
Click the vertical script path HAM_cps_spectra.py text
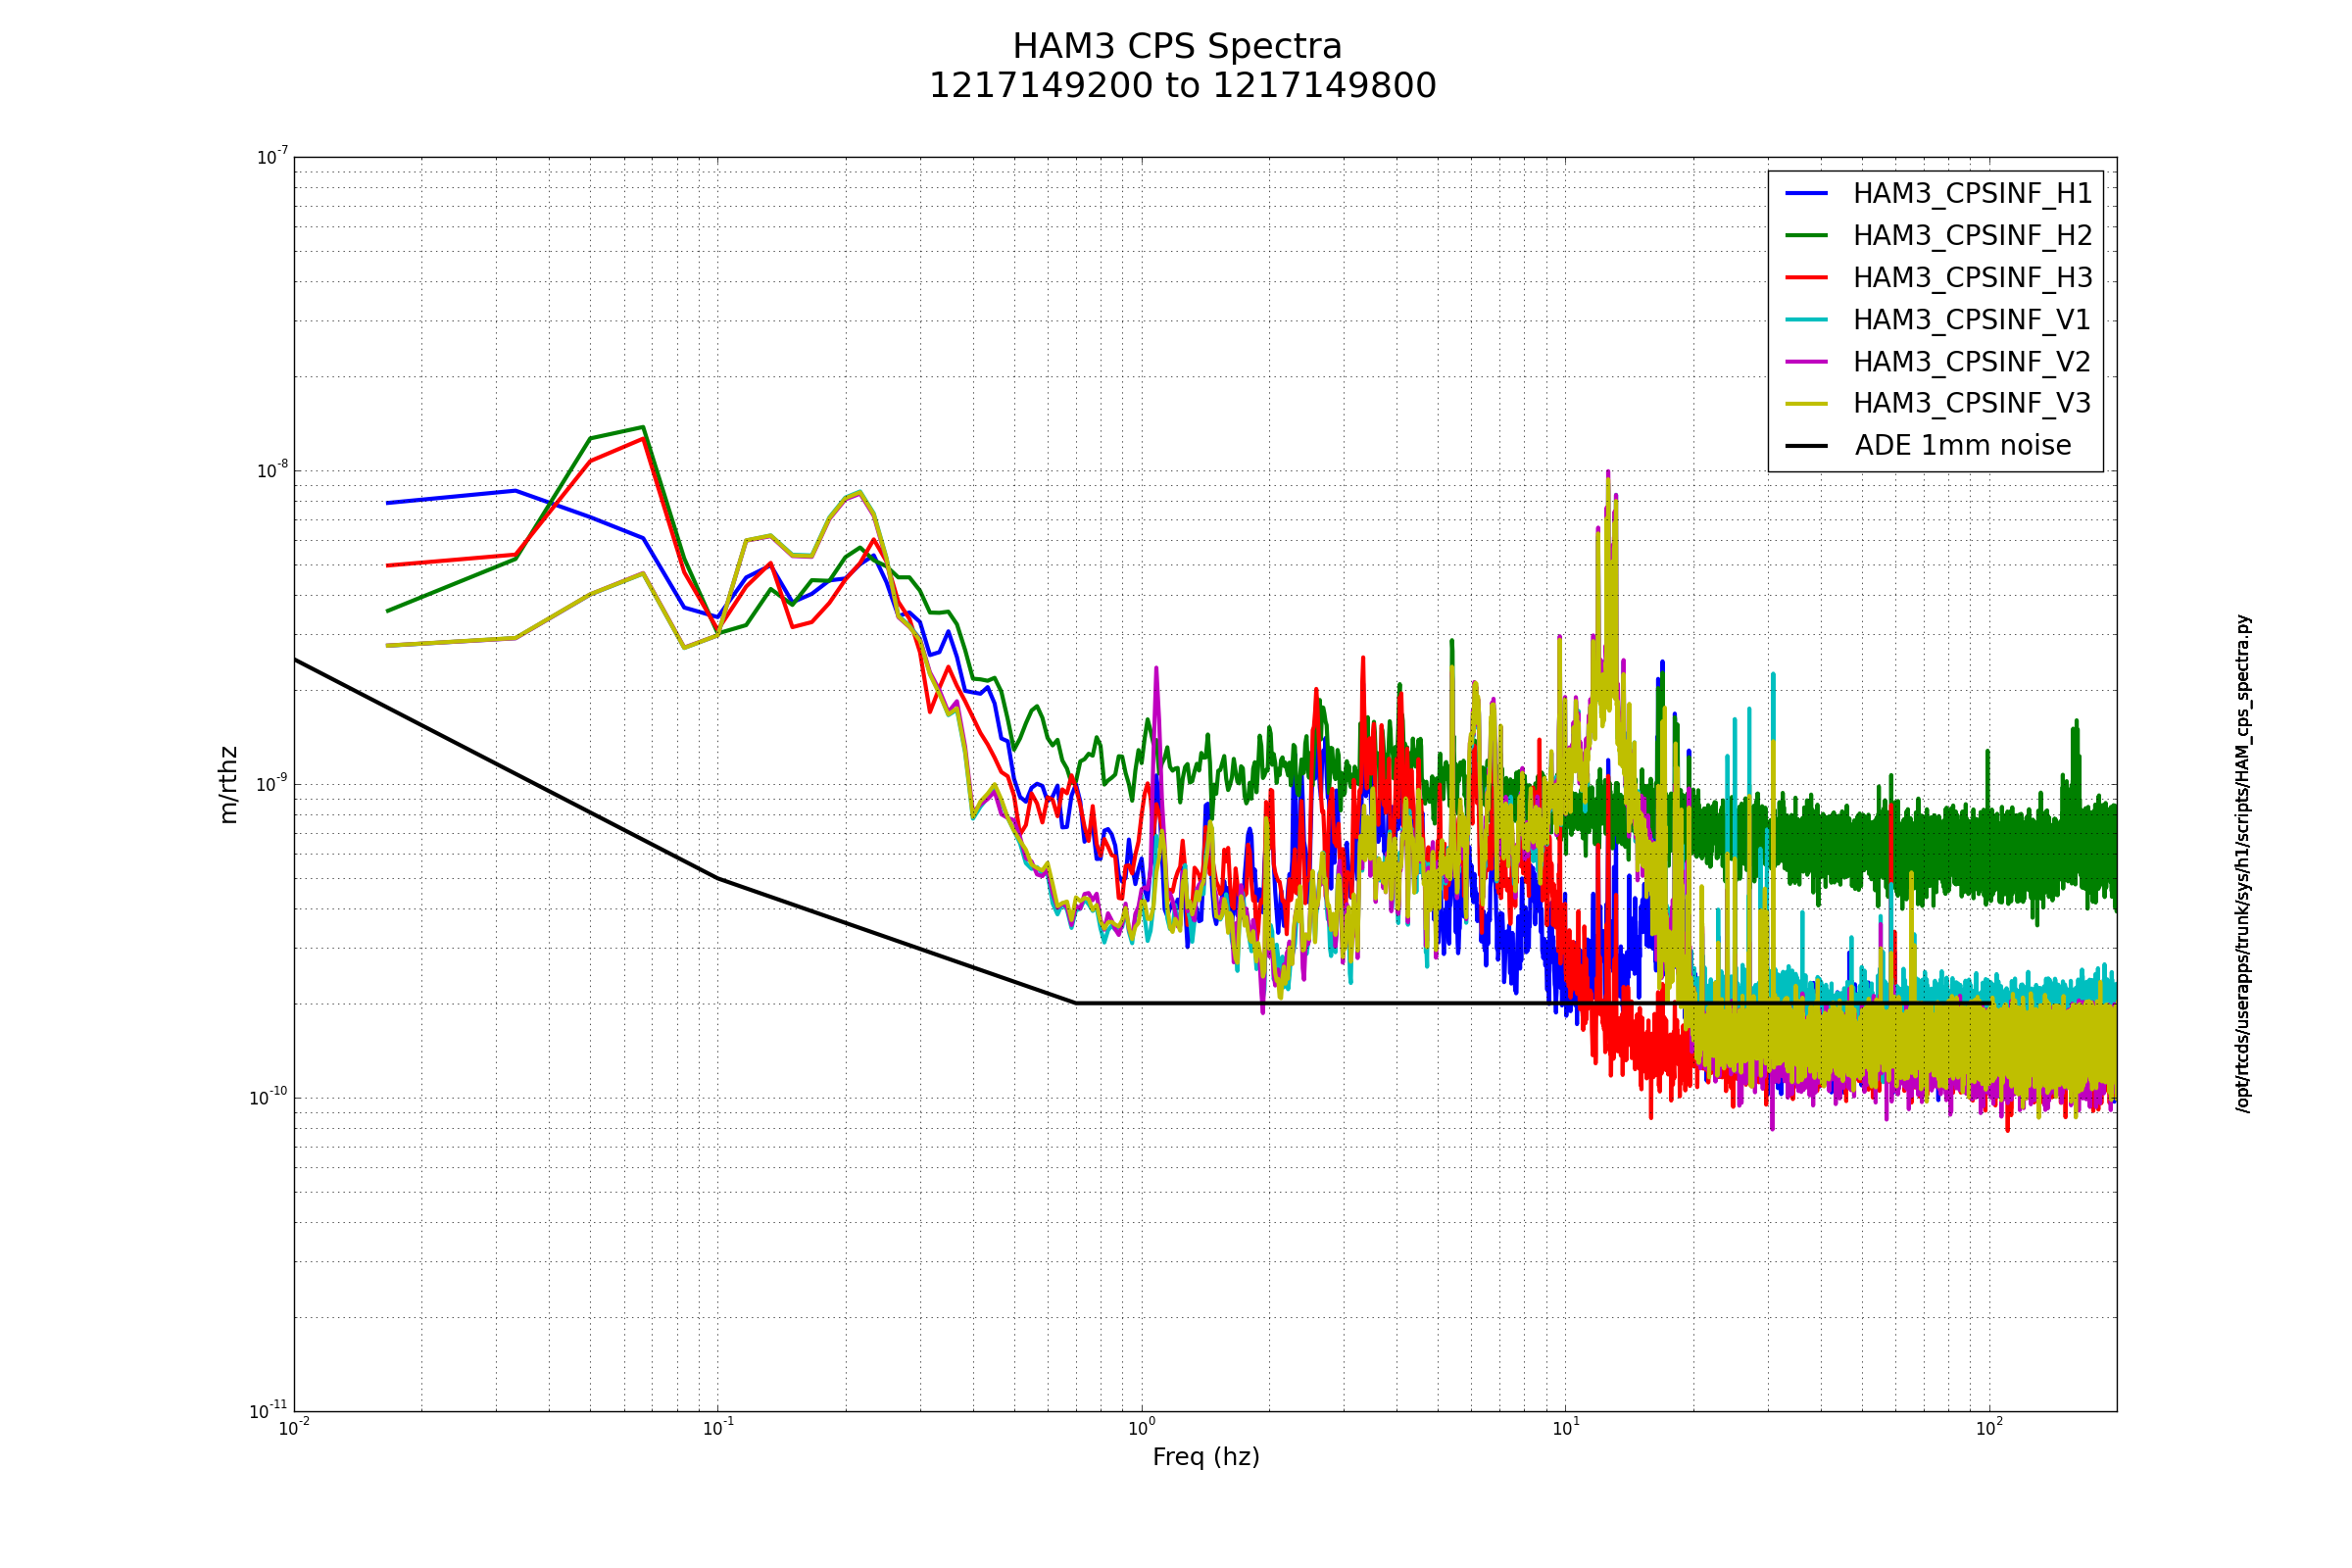pos(2243,863)
